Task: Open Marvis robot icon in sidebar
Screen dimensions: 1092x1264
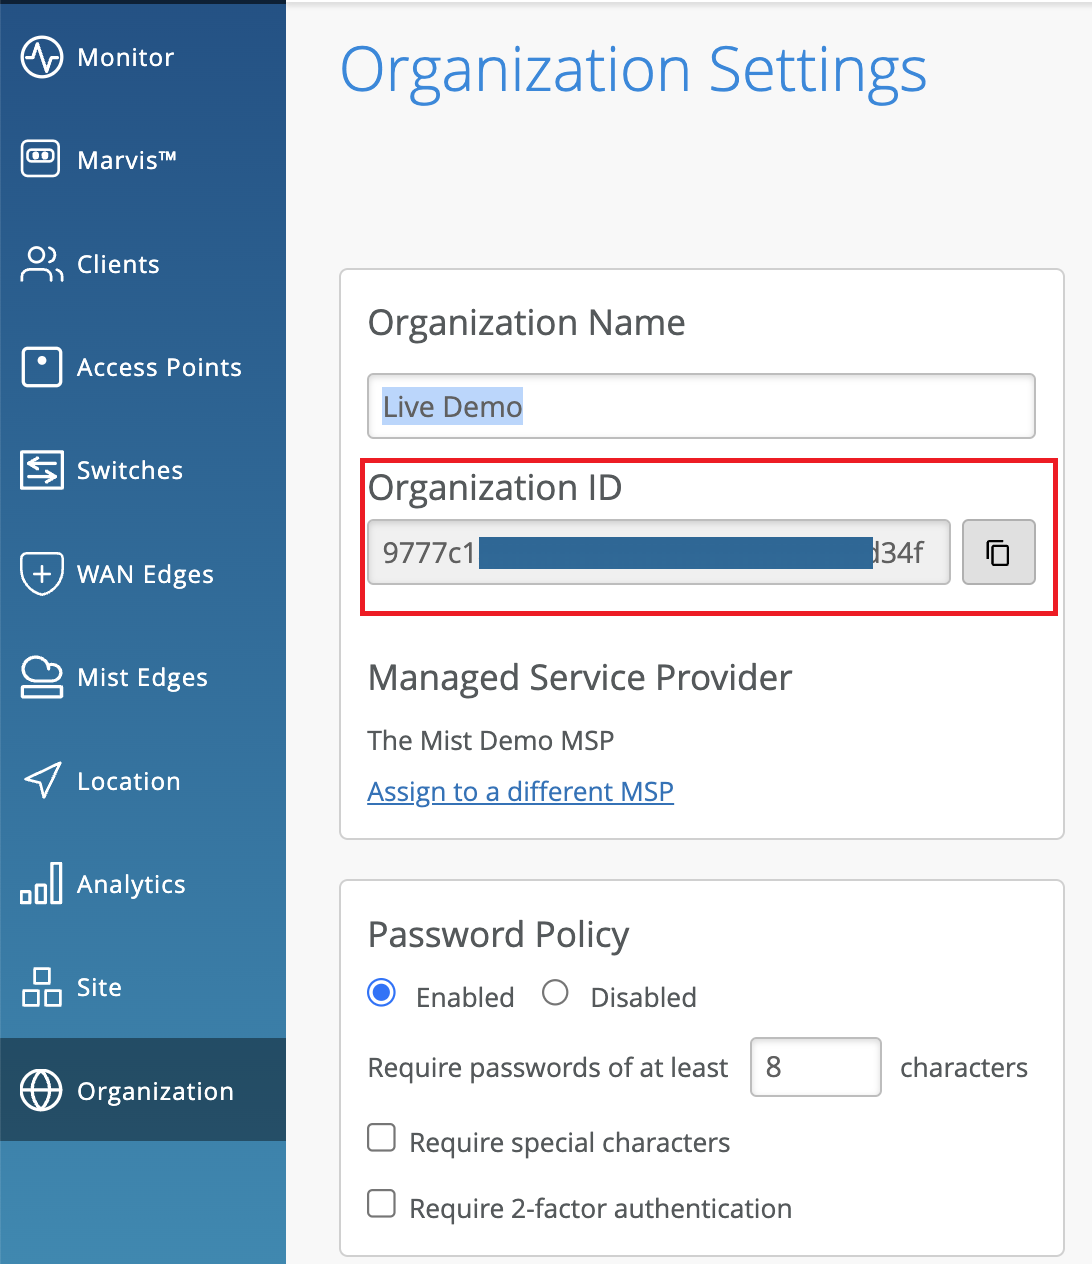Action: pyautogui.click(x=41, y=159)
